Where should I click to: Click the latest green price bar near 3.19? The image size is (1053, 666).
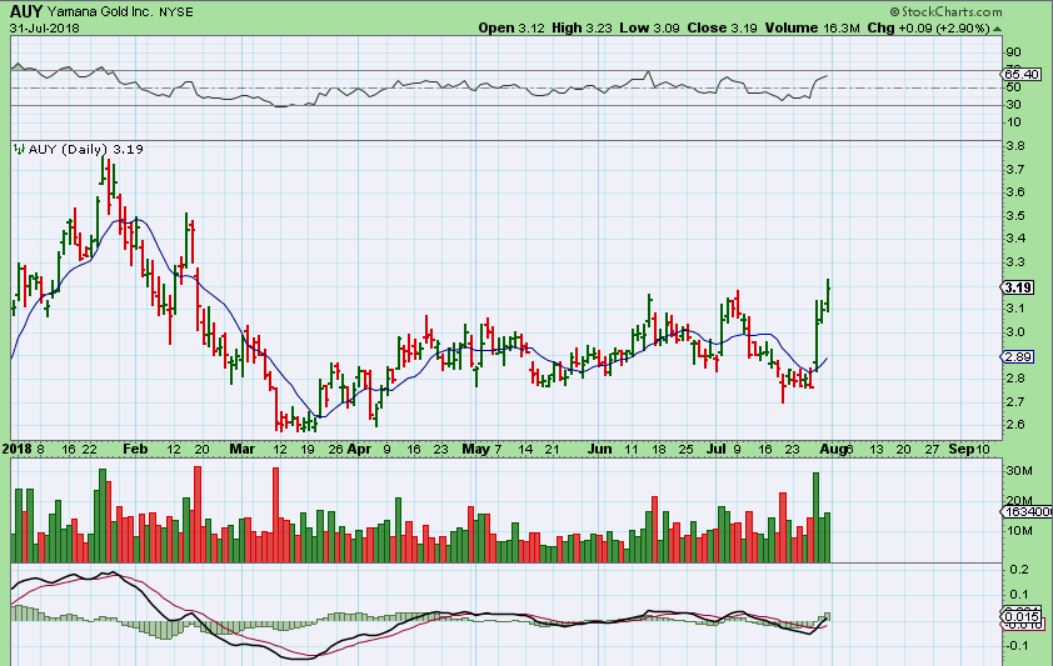828,295
